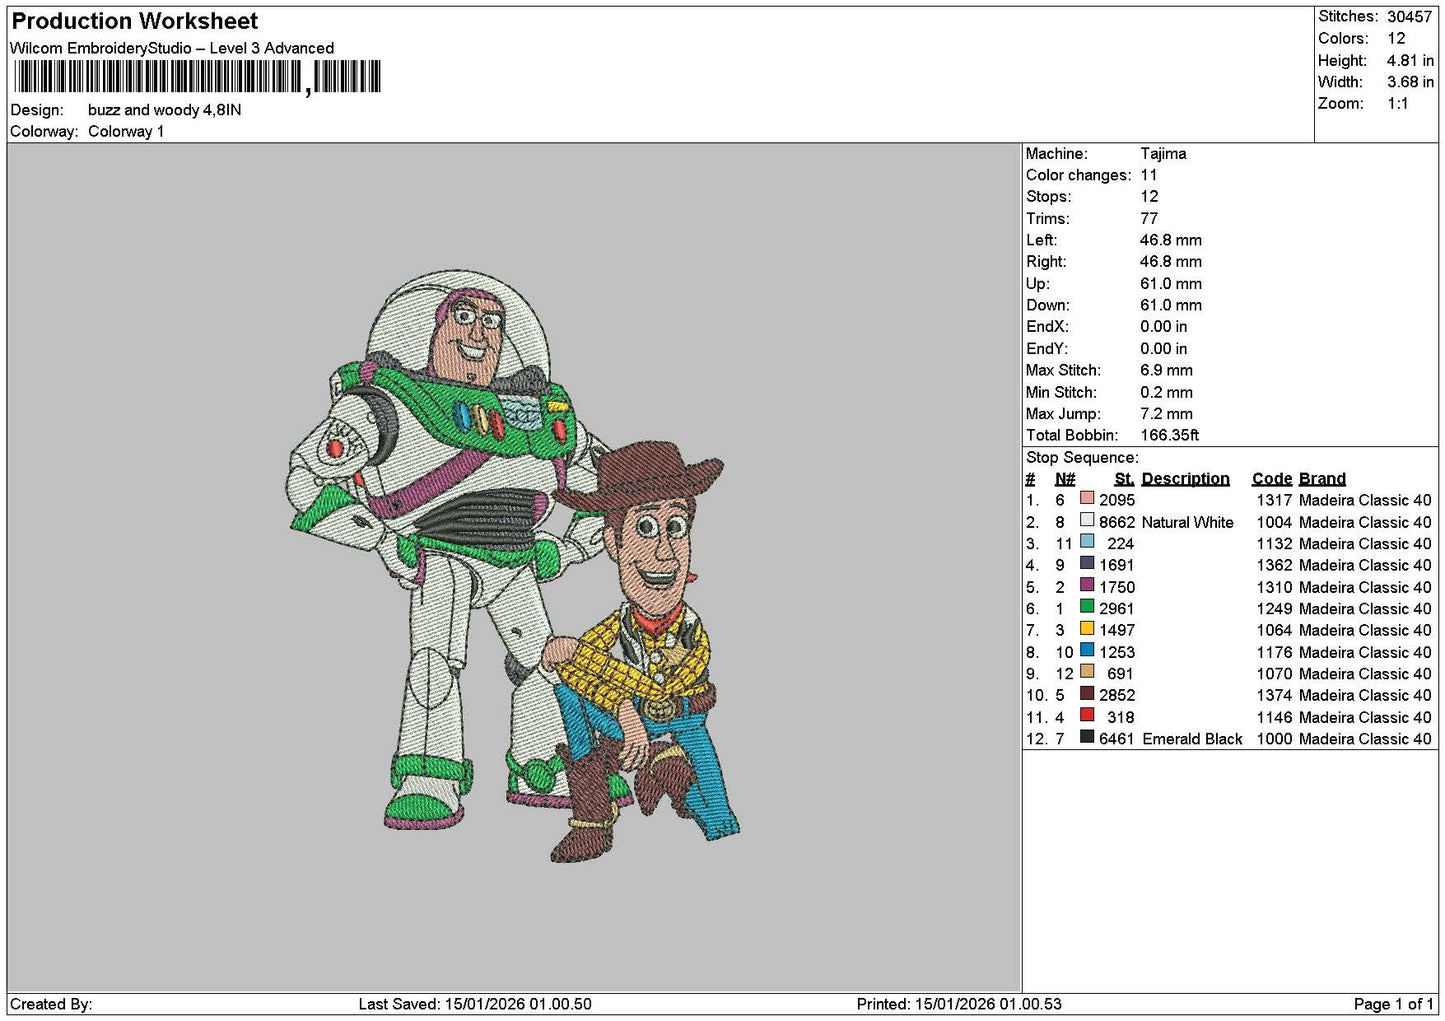Click the 'Colorway 1' value
Viewport: 1445px width, 1021px height.
tap(126, 131)
